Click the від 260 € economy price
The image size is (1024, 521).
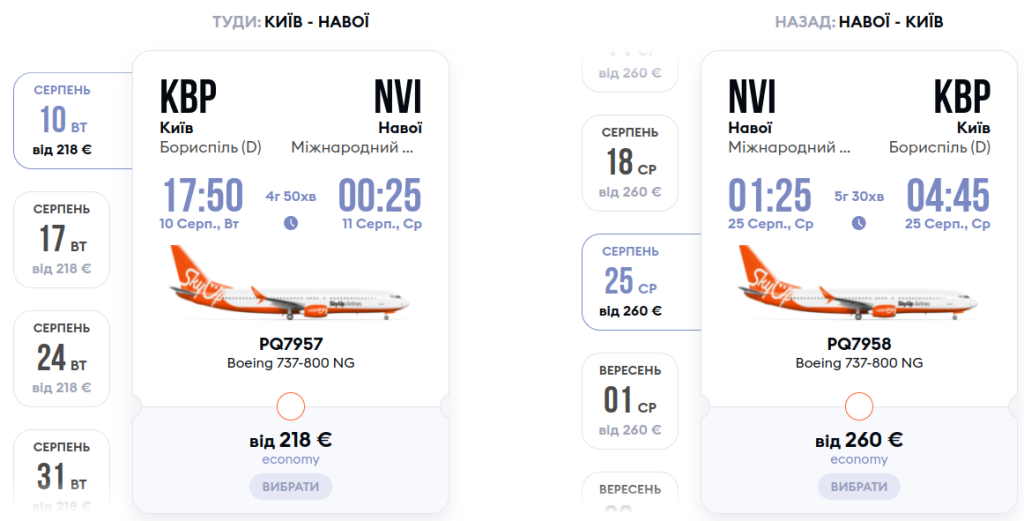(x=858, y=440)
